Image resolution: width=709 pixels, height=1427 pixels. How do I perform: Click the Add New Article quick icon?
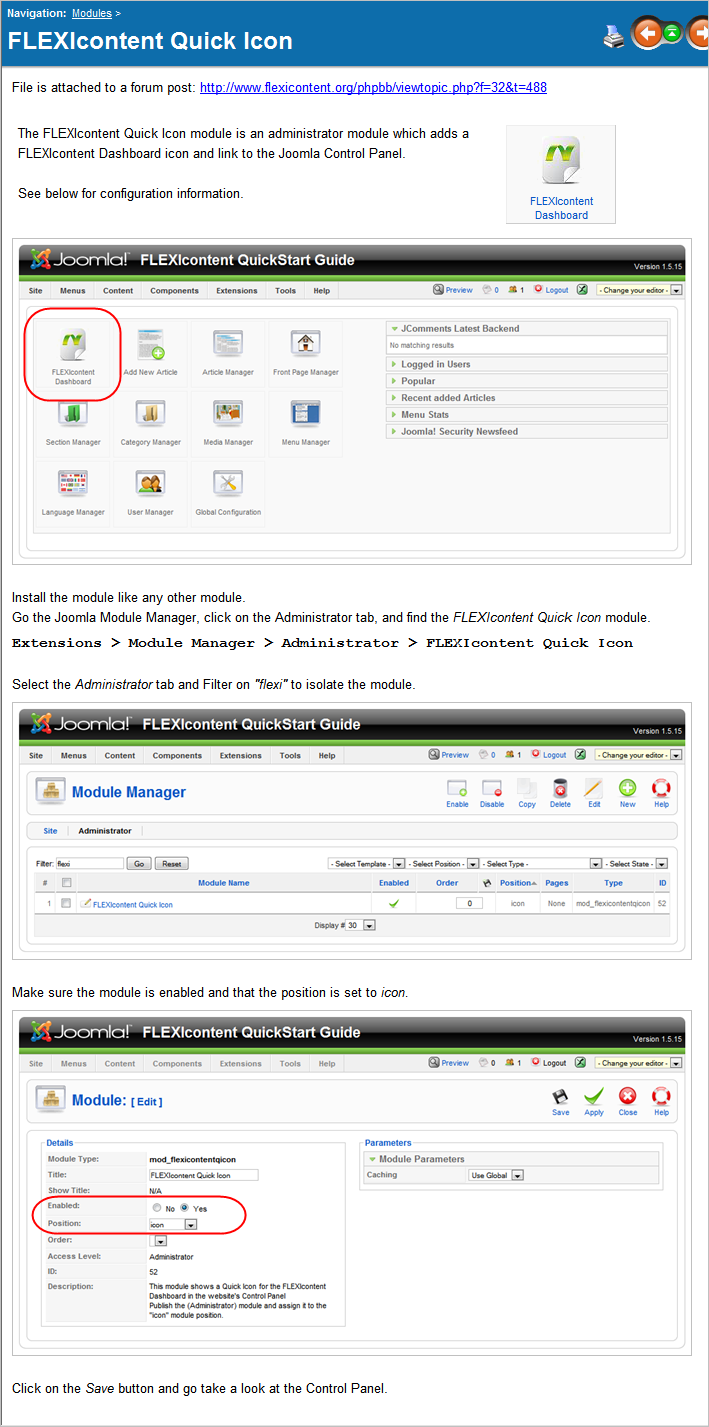[151, 356]
